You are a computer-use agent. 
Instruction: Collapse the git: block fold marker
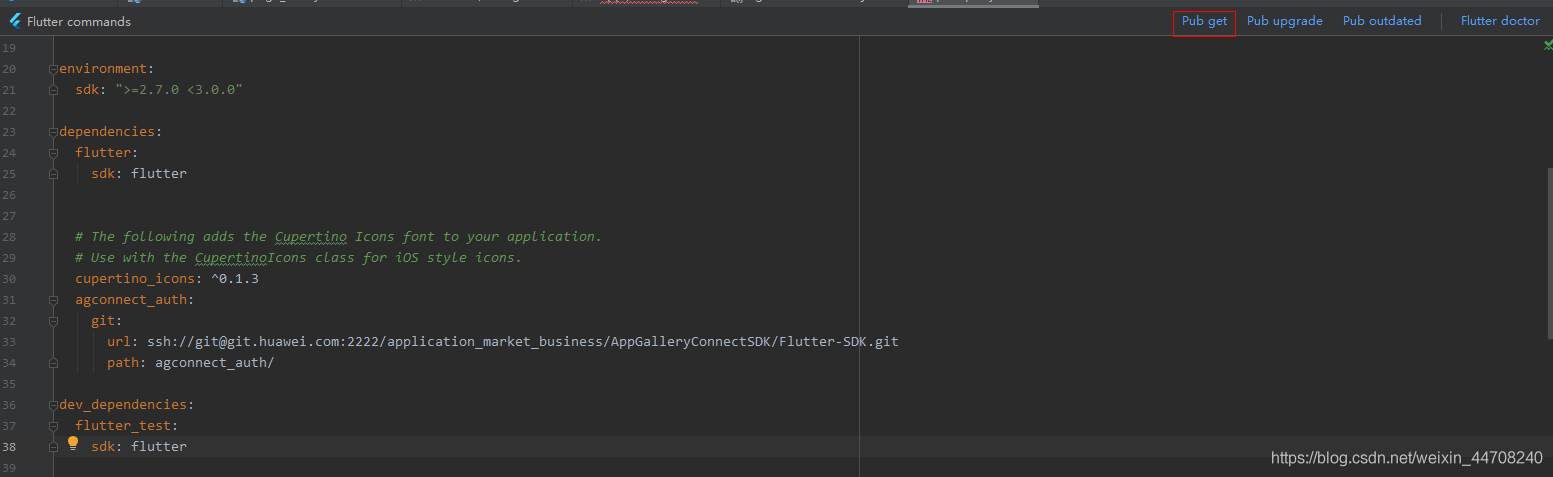pos(53,321)
